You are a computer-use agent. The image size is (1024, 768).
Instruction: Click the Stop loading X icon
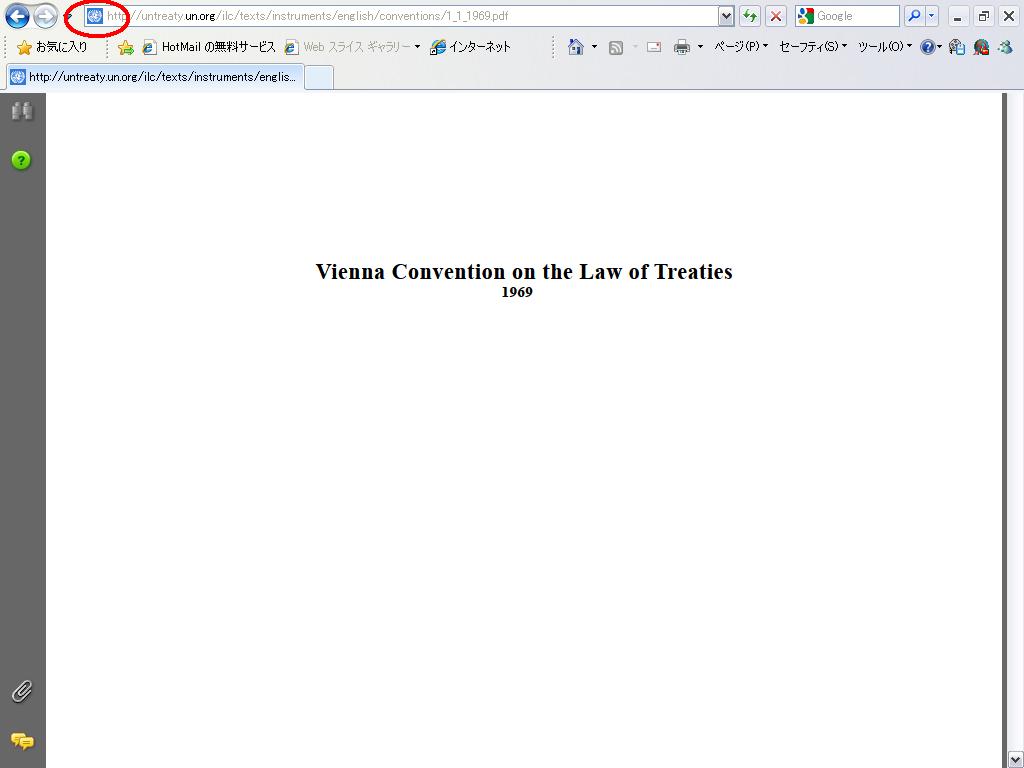[x=775, y=16]
